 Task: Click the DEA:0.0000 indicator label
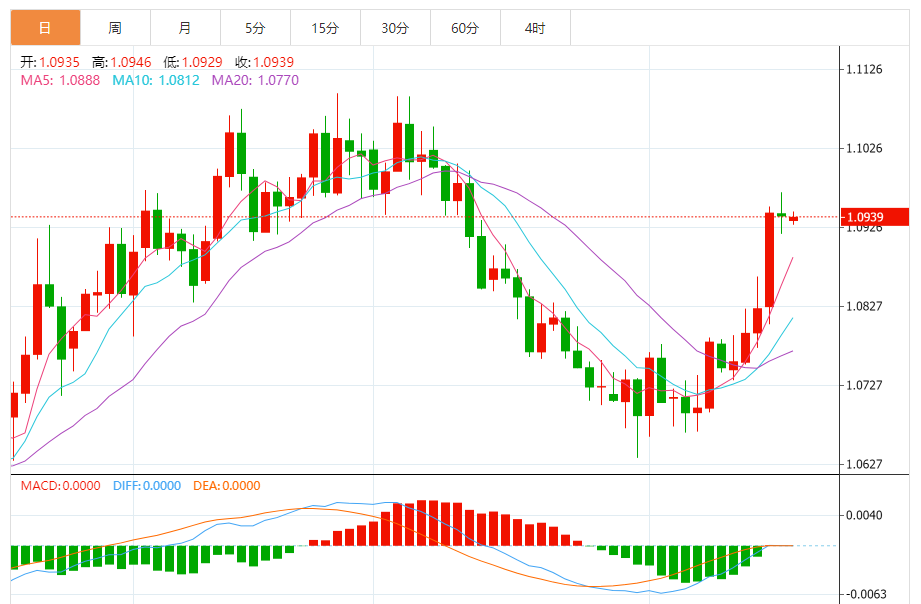pyautogui.click(x=227, y=486)
